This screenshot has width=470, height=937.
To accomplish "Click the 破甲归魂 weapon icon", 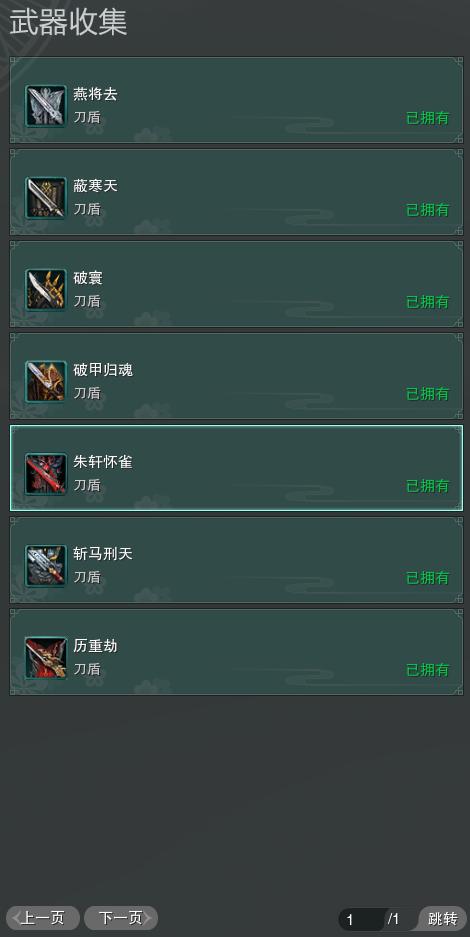I will (x=45, y=382).
